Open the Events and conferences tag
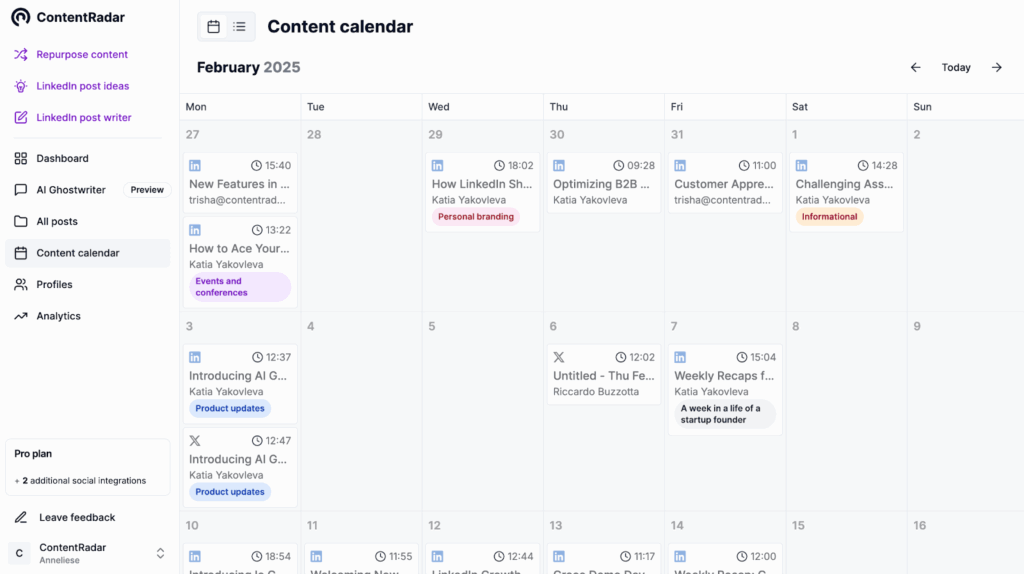 coord(239,287)
